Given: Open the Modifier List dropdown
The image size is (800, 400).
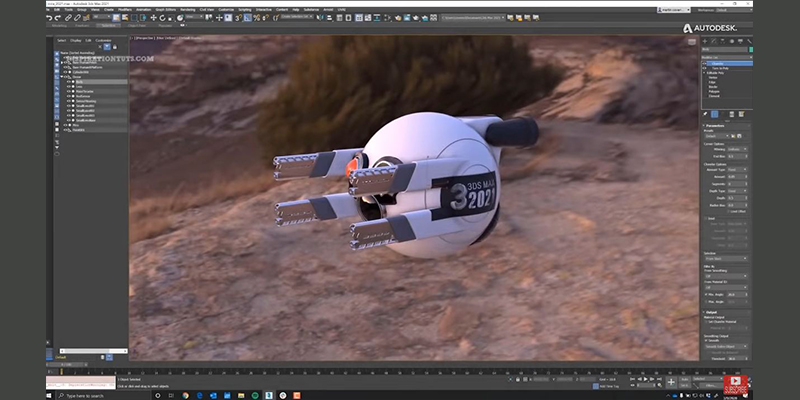Looking at the screenshot, I should coord(727,57).
